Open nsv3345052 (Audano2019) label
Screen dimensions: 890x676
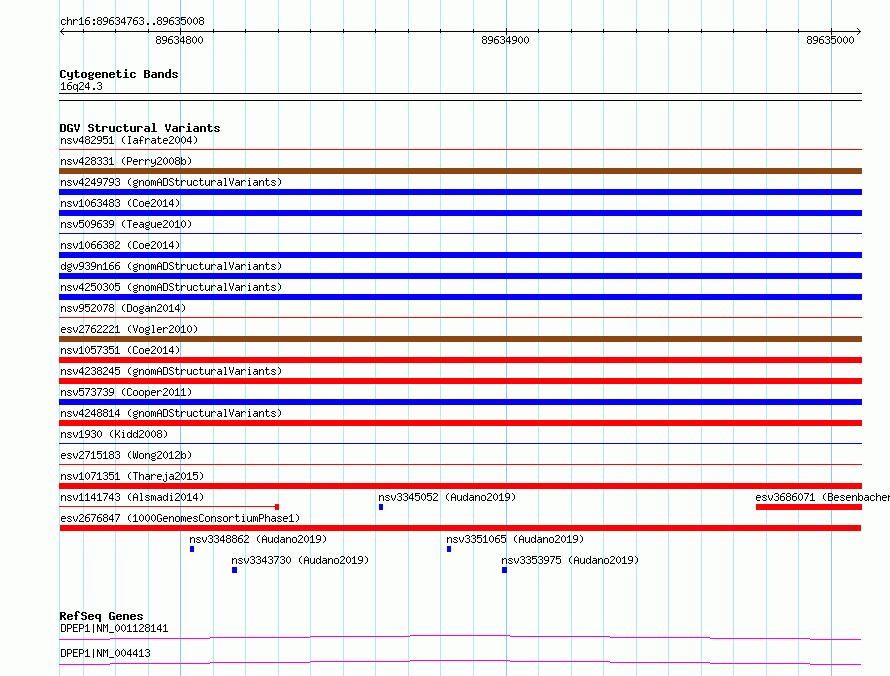click(x=447, y=497)
